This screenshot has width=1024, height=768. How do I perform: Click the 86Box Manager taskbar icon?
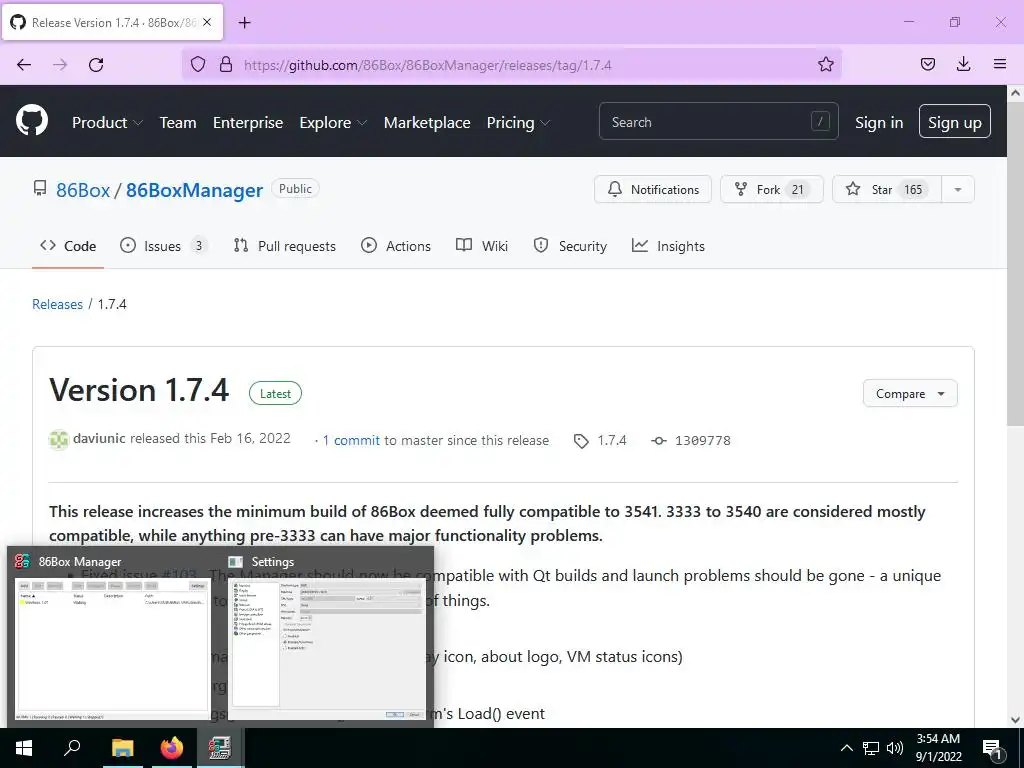[x=220, y=748]
